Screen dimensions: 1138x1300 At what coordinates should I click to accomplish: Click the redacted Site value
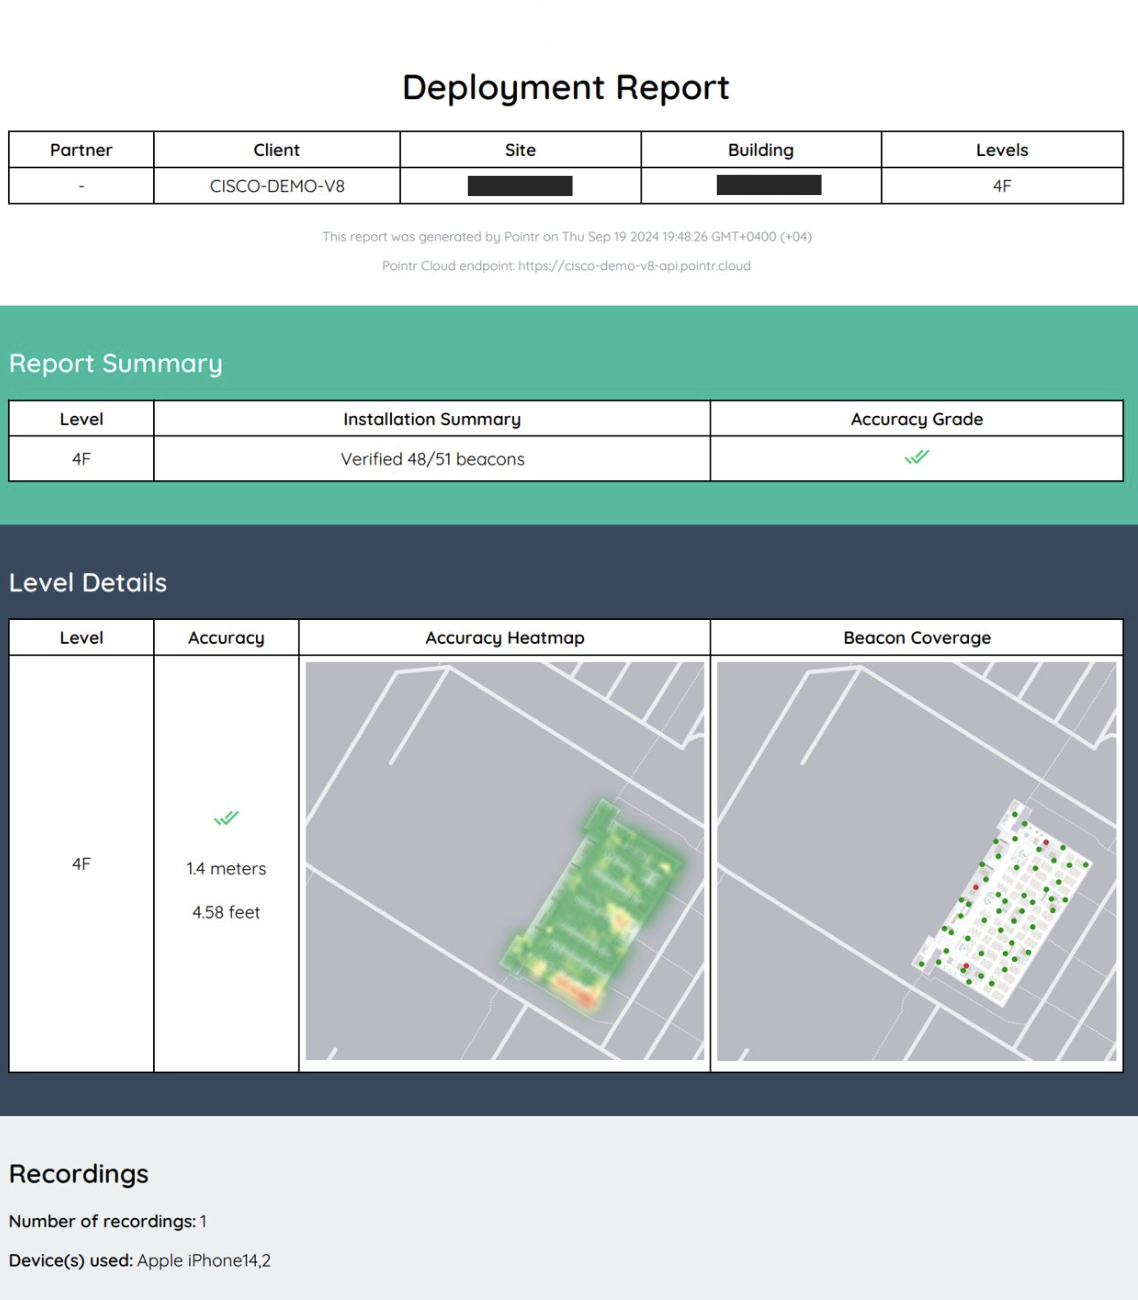click(x=520, y=186)
